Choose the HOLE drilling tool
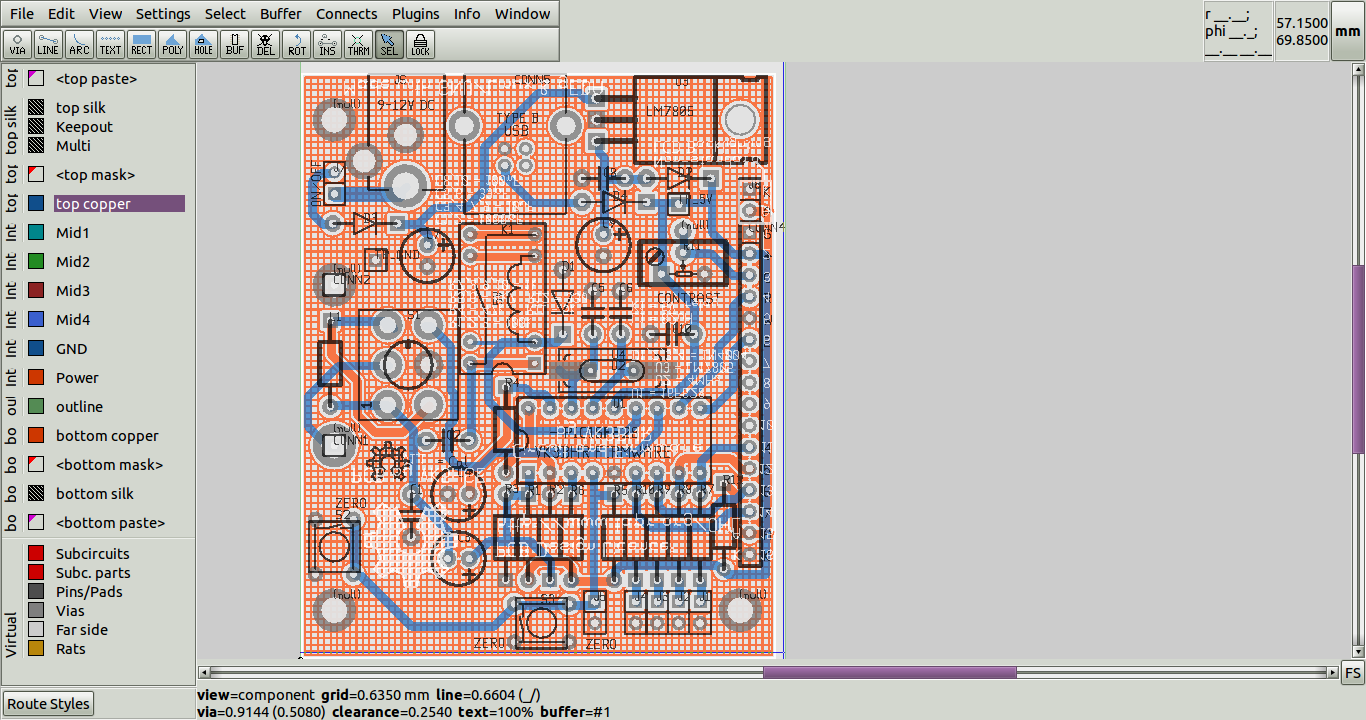The image size is (1366, 720). tap(203, 44)
